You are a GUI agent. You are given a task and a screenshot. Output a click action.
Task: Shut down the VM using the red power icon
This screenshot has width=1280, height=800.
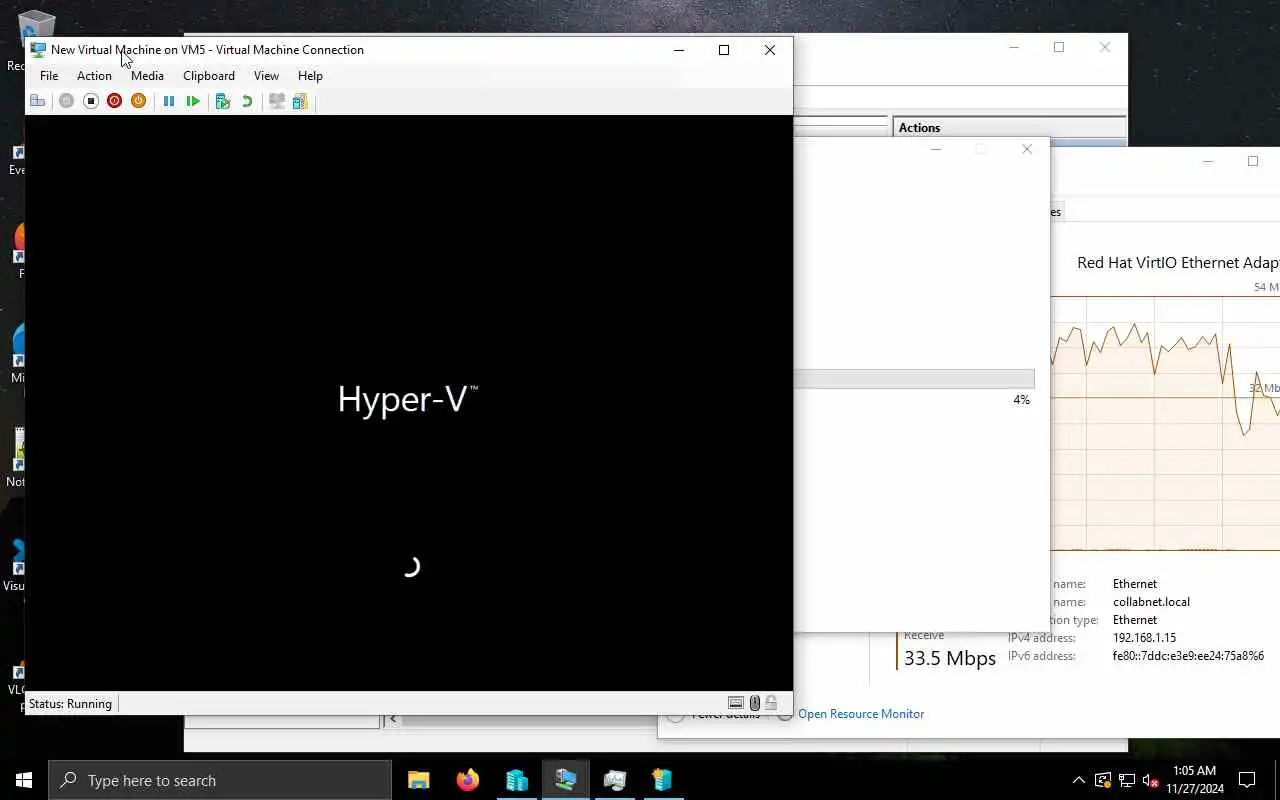tap(114, 101)
